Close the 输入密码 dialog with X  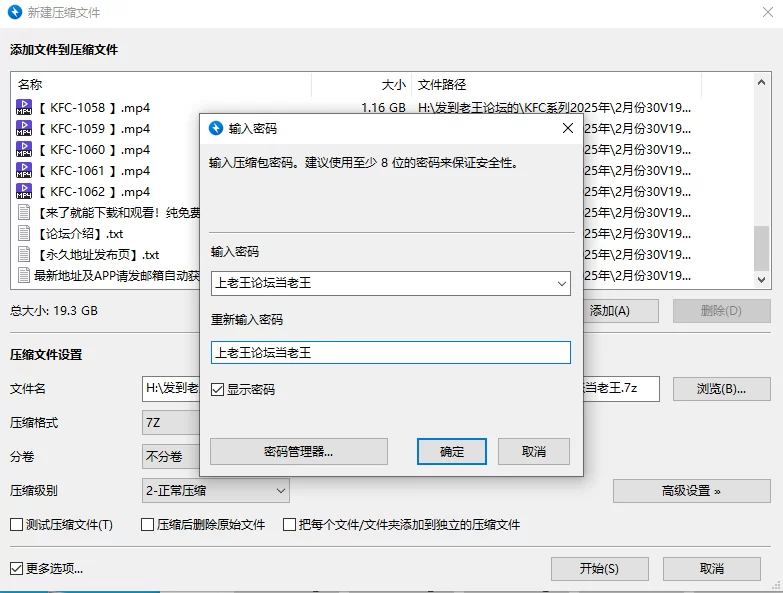tap(568, 128)
